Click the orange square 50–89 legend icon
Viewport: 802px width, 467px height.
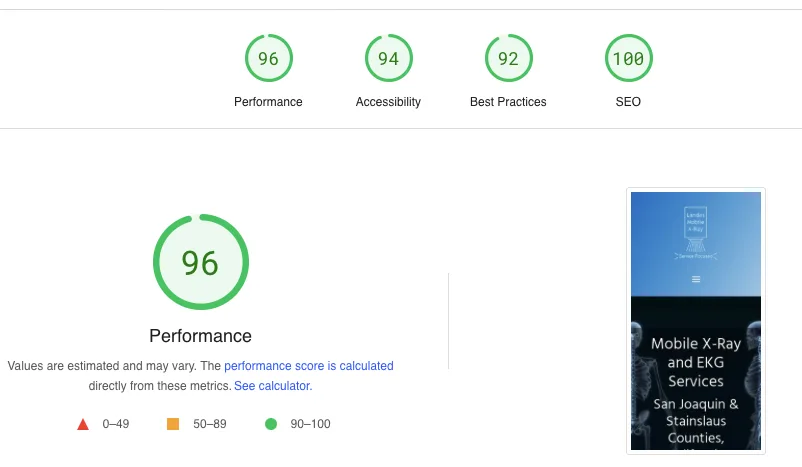pos(173,424)
